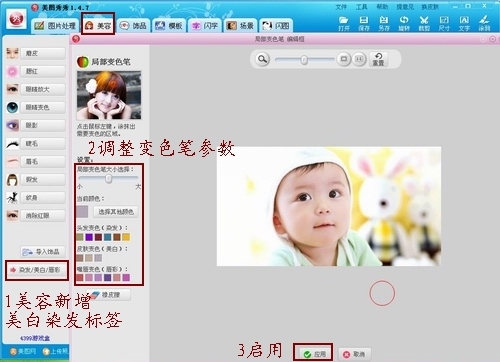
Task: Open 染发/美白/唇彩 feature button
Action: point(37,270)
